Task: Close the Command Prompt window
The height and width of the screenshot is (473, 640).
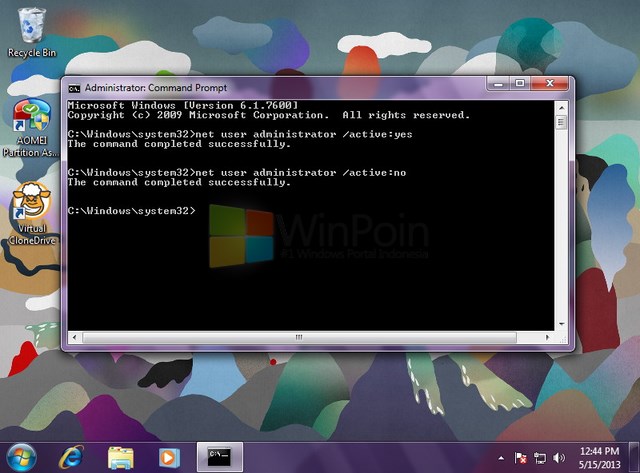Action: [549, 84]
